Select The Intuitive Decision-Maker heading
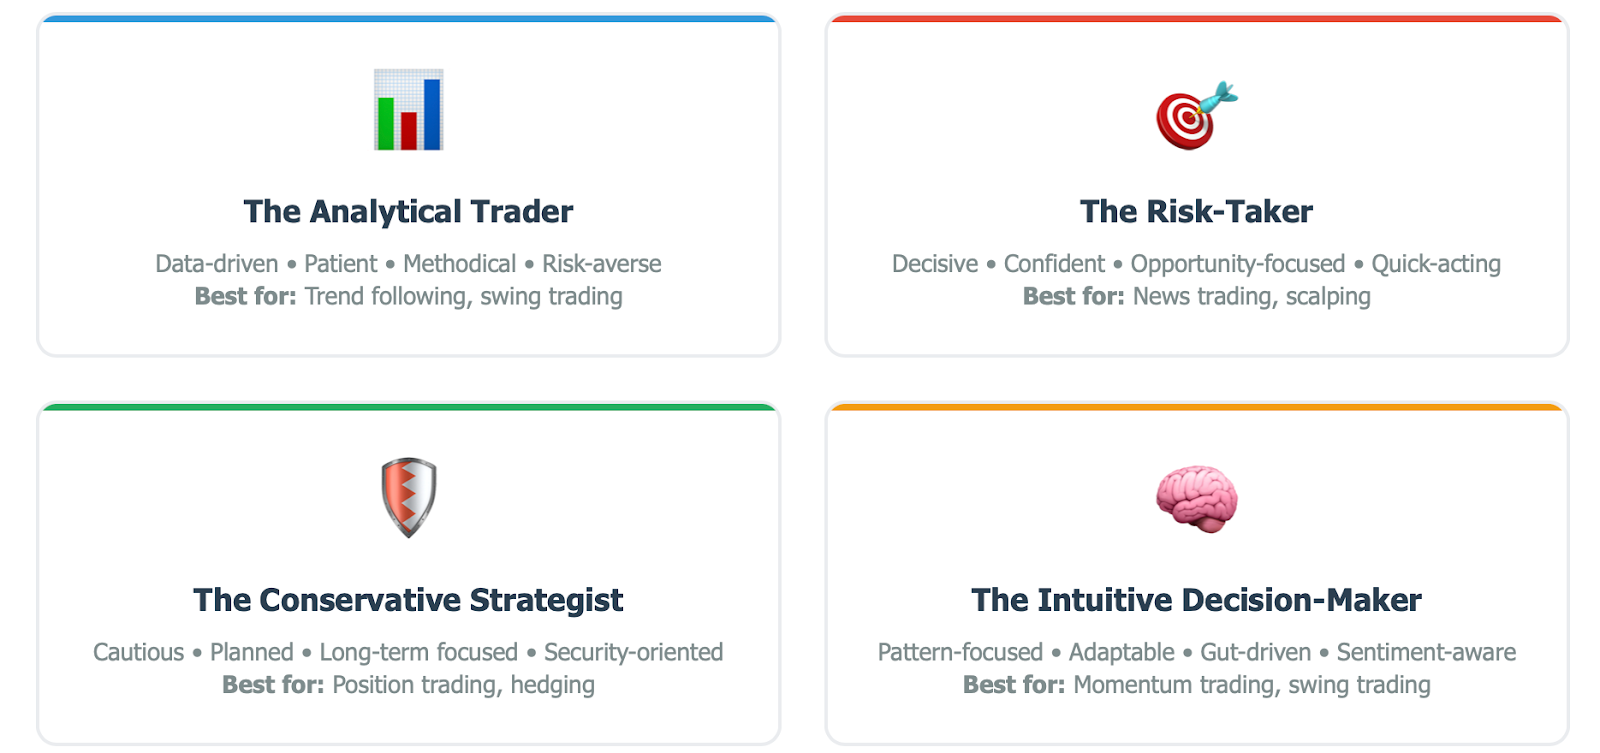The width and height of the screenshot is (1600, 753). (x=1197, y=600)
